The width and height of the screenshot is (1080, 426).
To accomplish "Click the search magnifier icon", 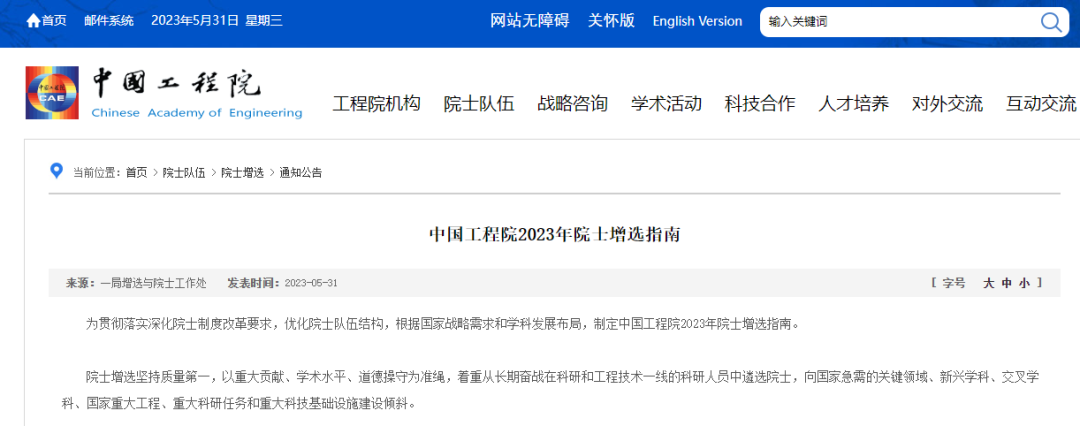I will (x=1050, y=22).
